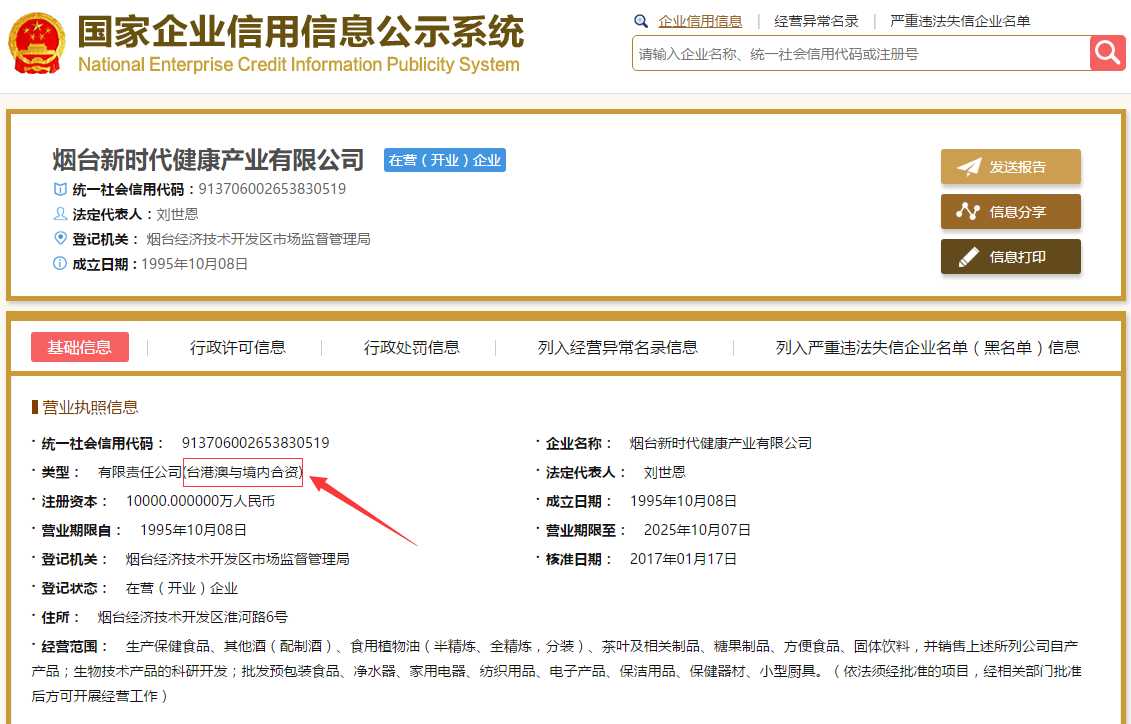Click the share graph icon on 信息分享

968,211
